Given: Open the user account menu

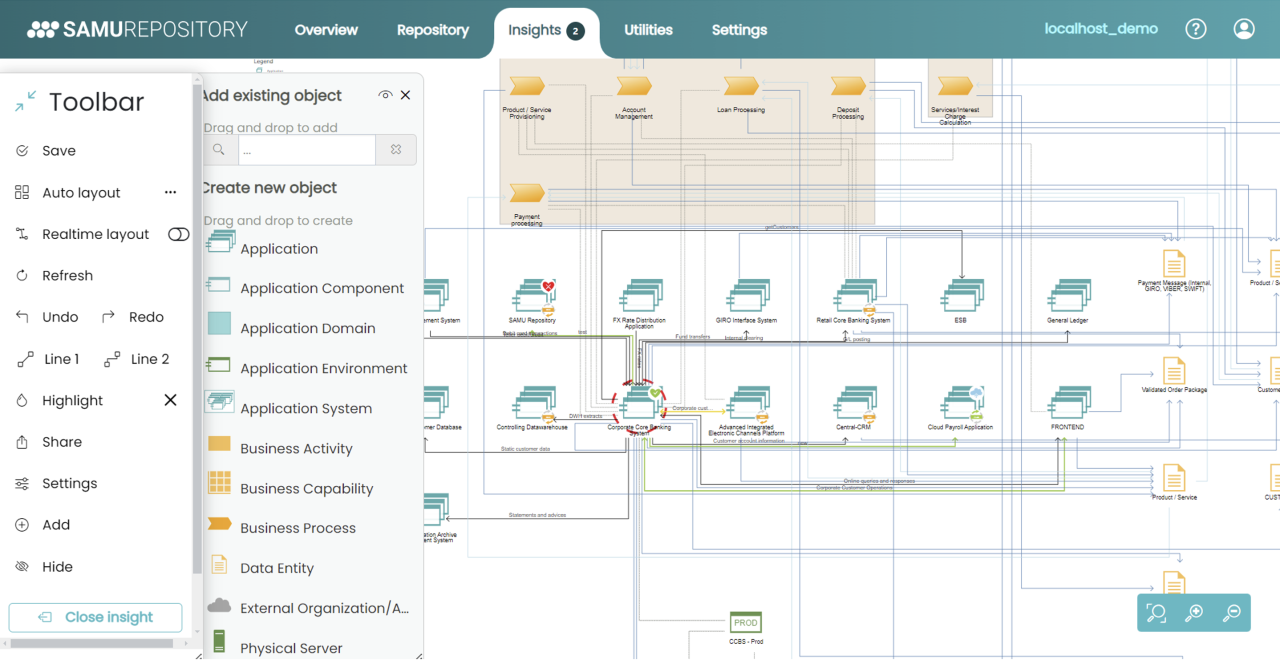Looking at the screenshot, I should [1244, 29].
